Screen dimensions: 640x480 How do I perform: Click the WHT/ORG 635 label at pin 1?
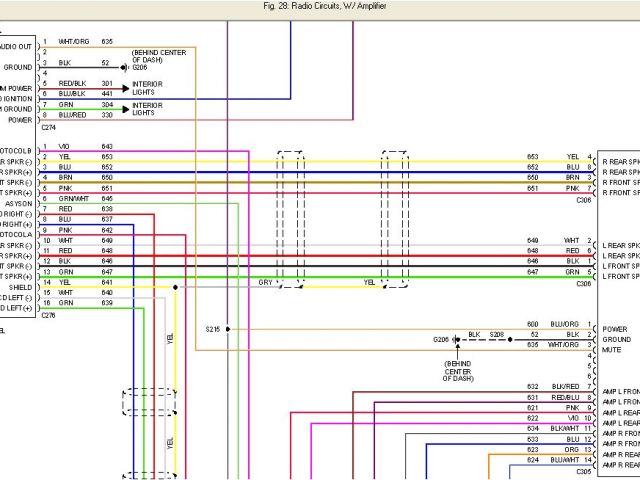(85, 41)
